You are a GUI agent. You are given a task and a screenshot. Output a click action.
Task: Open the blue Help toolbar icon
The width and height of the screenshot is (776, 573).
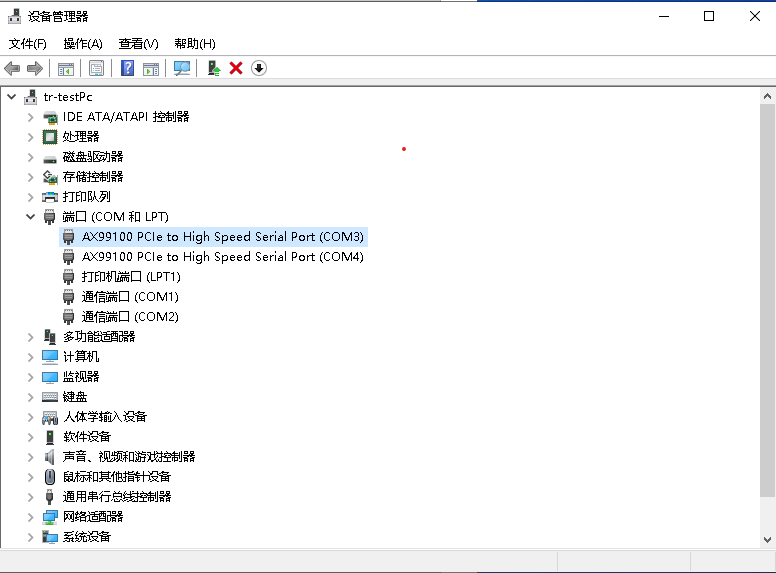(x=127, y=68)
